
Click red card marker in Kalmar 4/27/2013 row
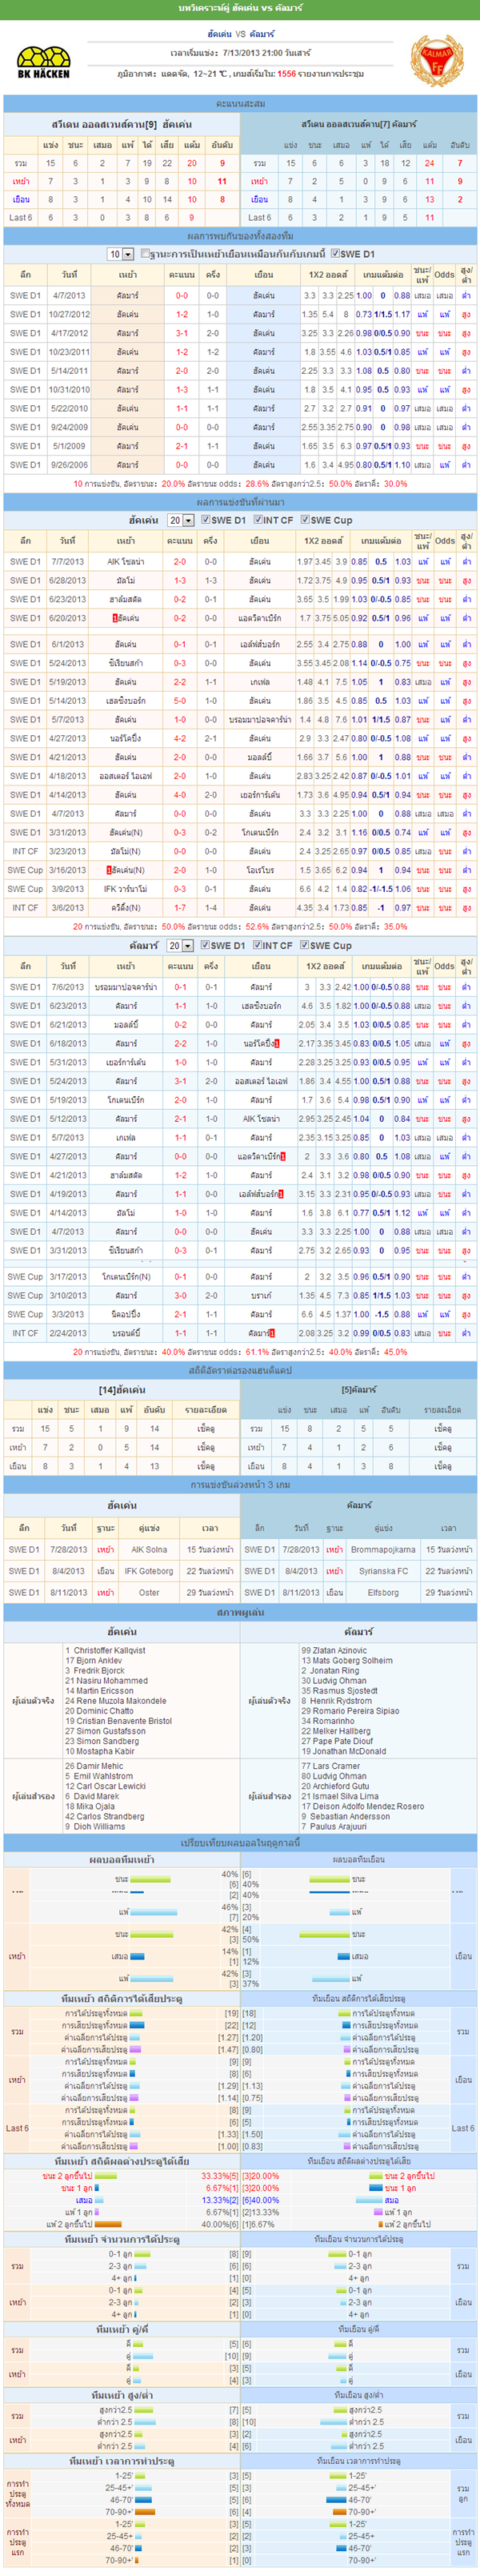click(283, 1156)
